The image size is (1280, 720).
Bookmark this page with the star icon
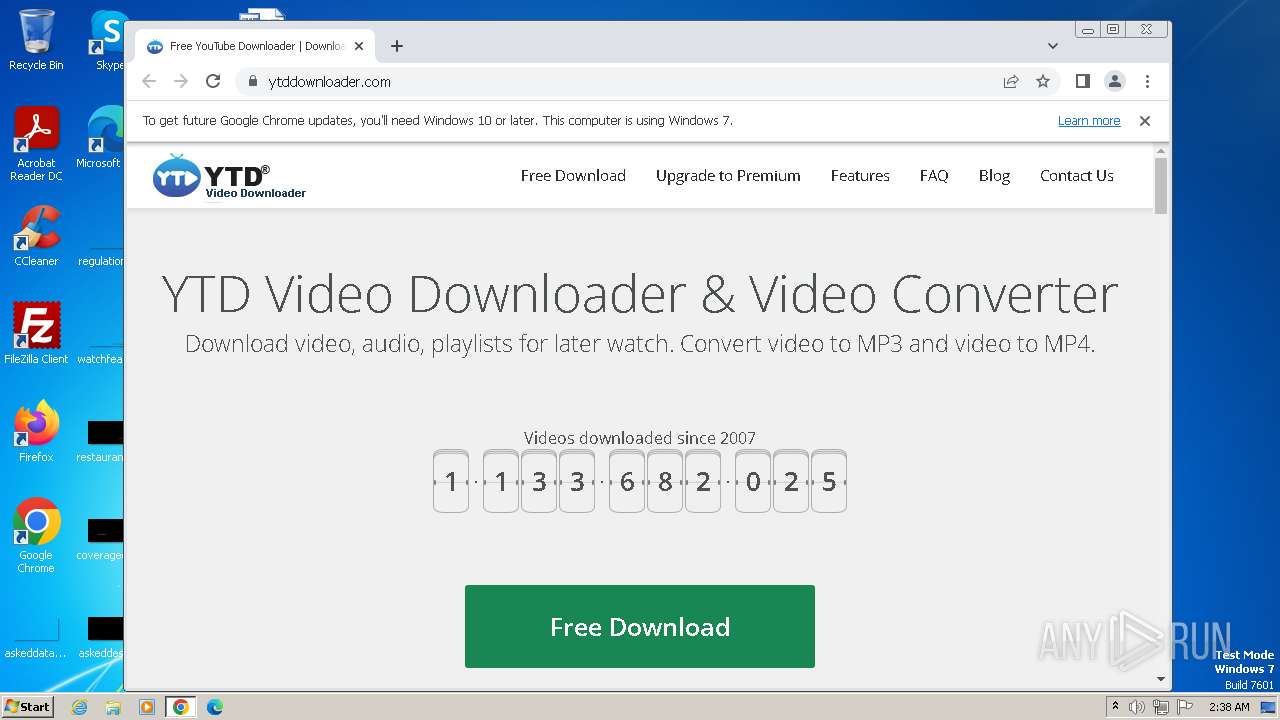point(1043,82)
